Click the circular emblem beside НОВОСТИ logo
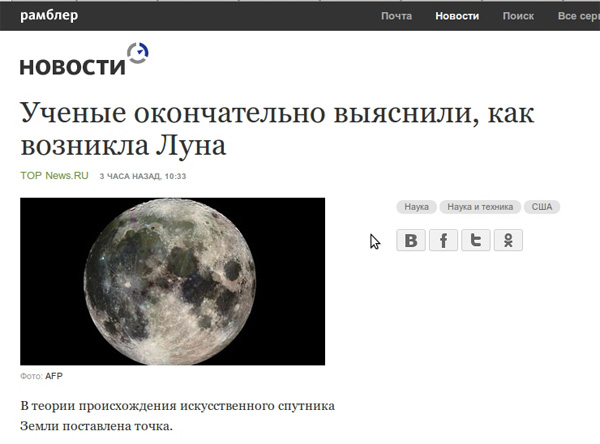The image size is (600, 444). click(138, 54)
